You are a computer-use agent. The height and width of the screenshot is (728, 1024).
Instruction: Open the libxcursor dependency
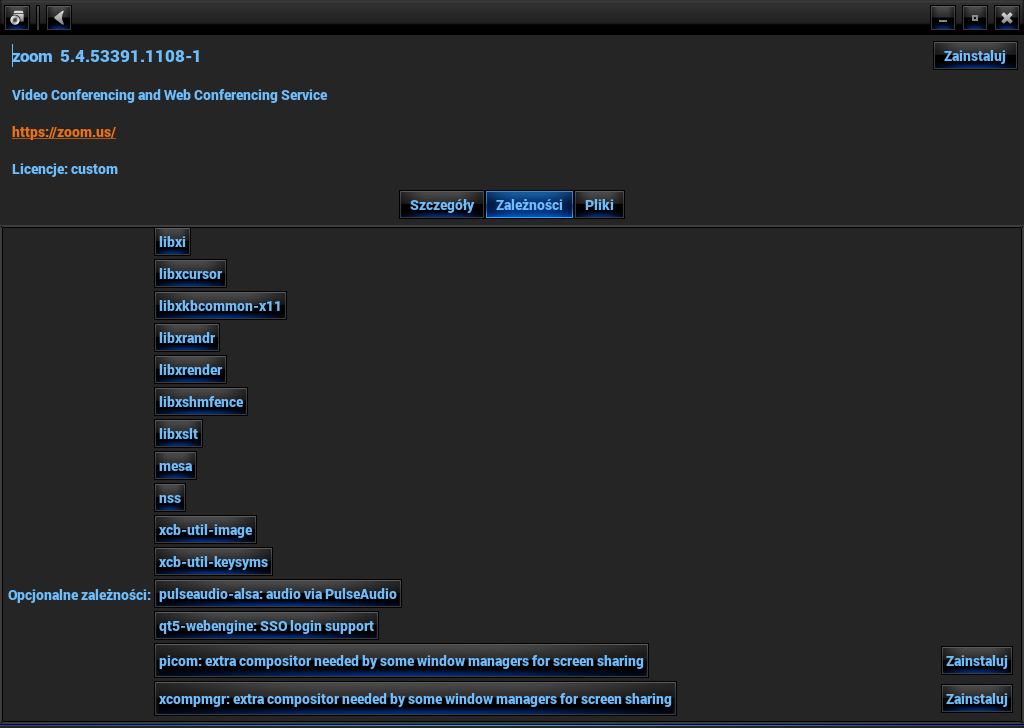click(x=191, y=274)
